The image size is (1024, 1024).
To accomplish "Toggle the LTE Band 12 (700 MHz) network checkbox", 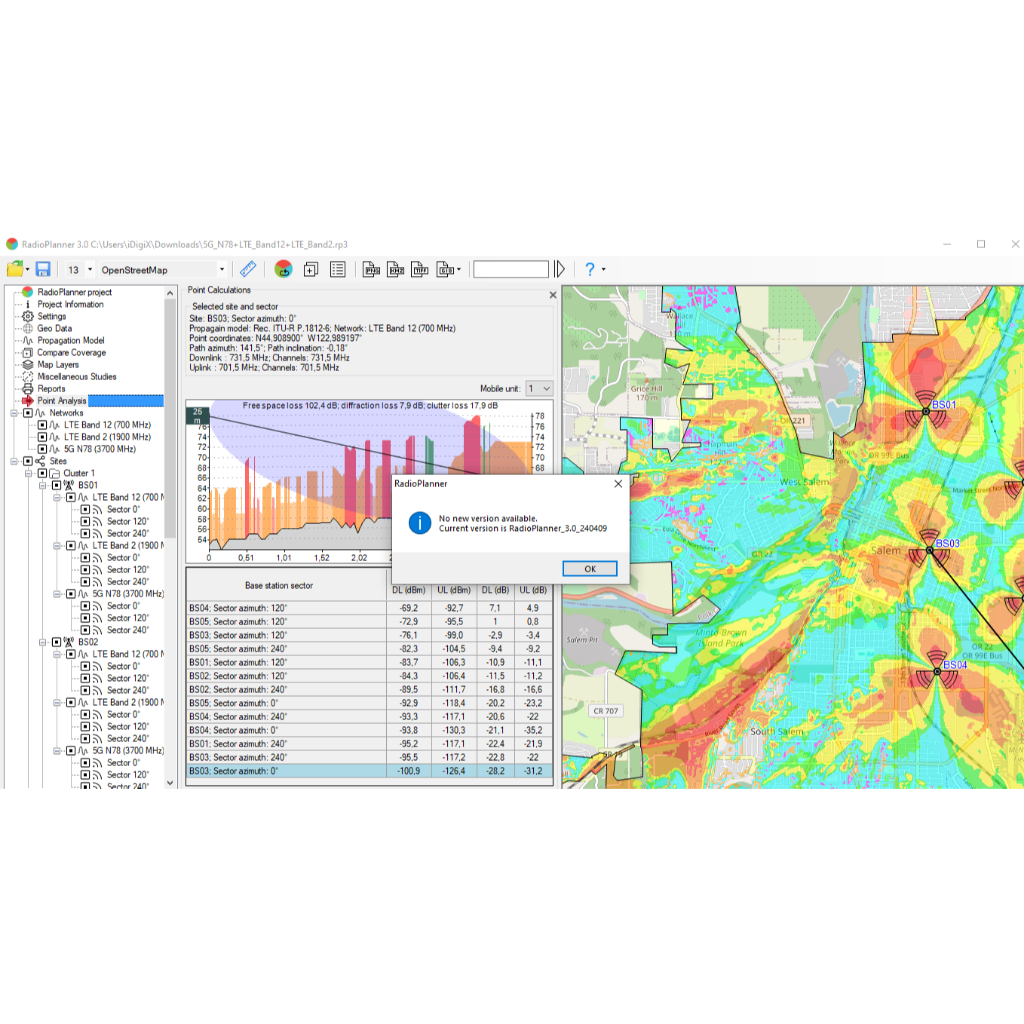I will (42, 425).
